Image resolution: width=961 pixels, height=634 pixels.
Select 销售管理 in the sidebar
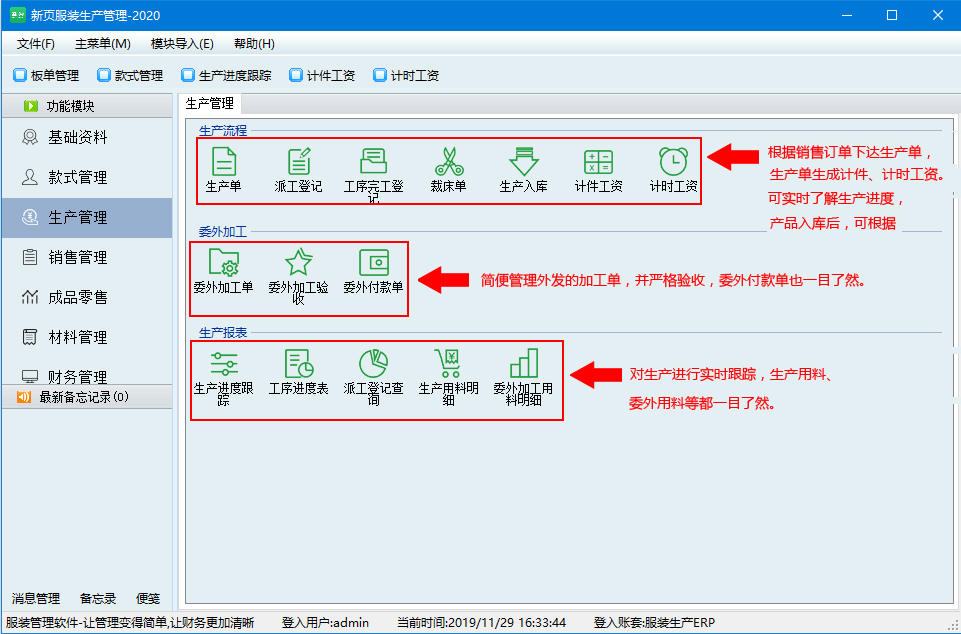click(x=78, y=257)
